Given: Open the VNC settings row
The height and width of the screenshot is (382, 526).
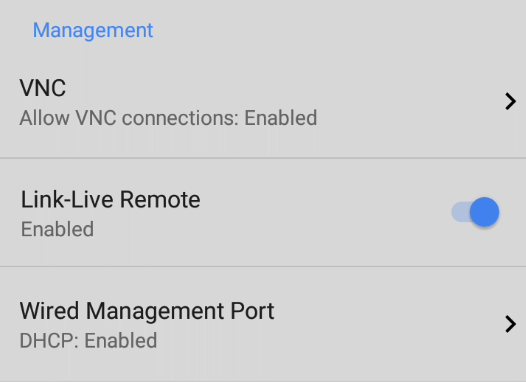Looking at the screenshot, I should [x=263, y=102].
